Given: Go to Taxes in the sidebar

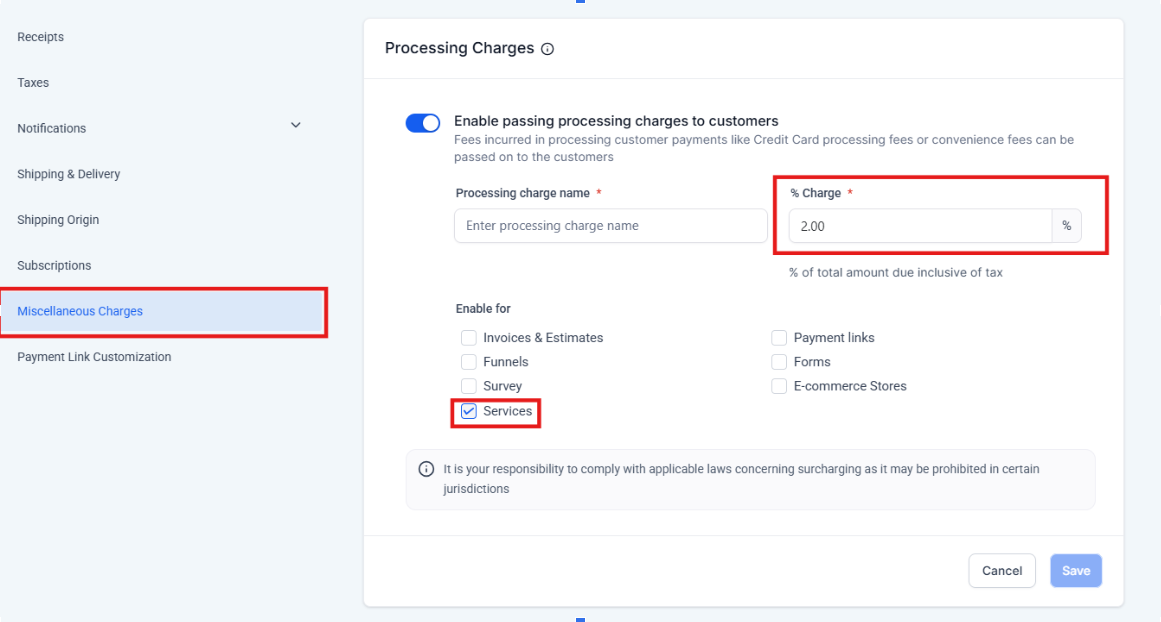Looking at the screenshot, I should (x=33, y=83).
